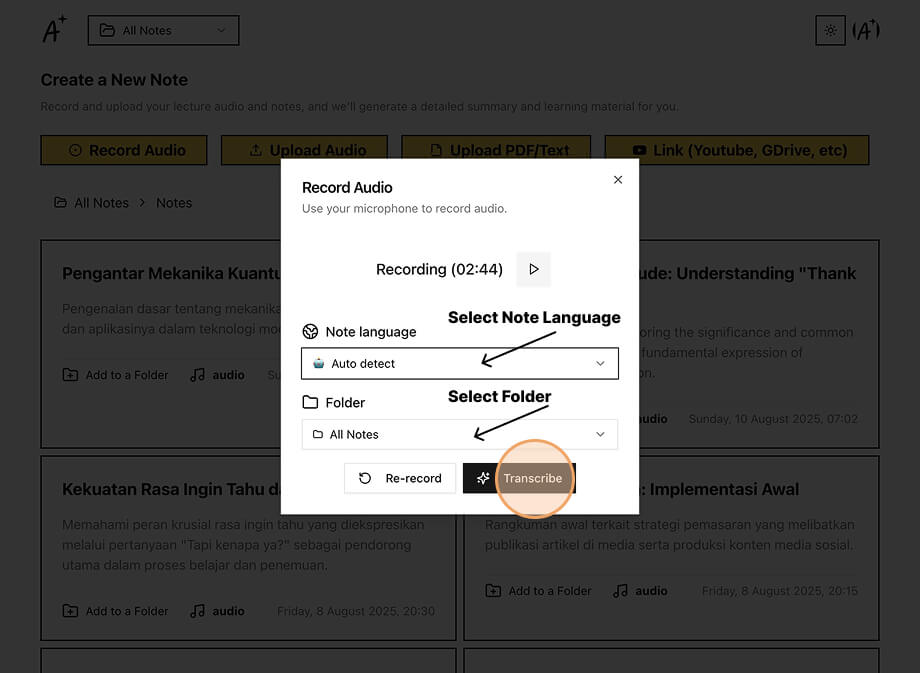This screenshot has width=920, height=673.
Task: Click the Recording (02:44) label
Action: point(439,269)
